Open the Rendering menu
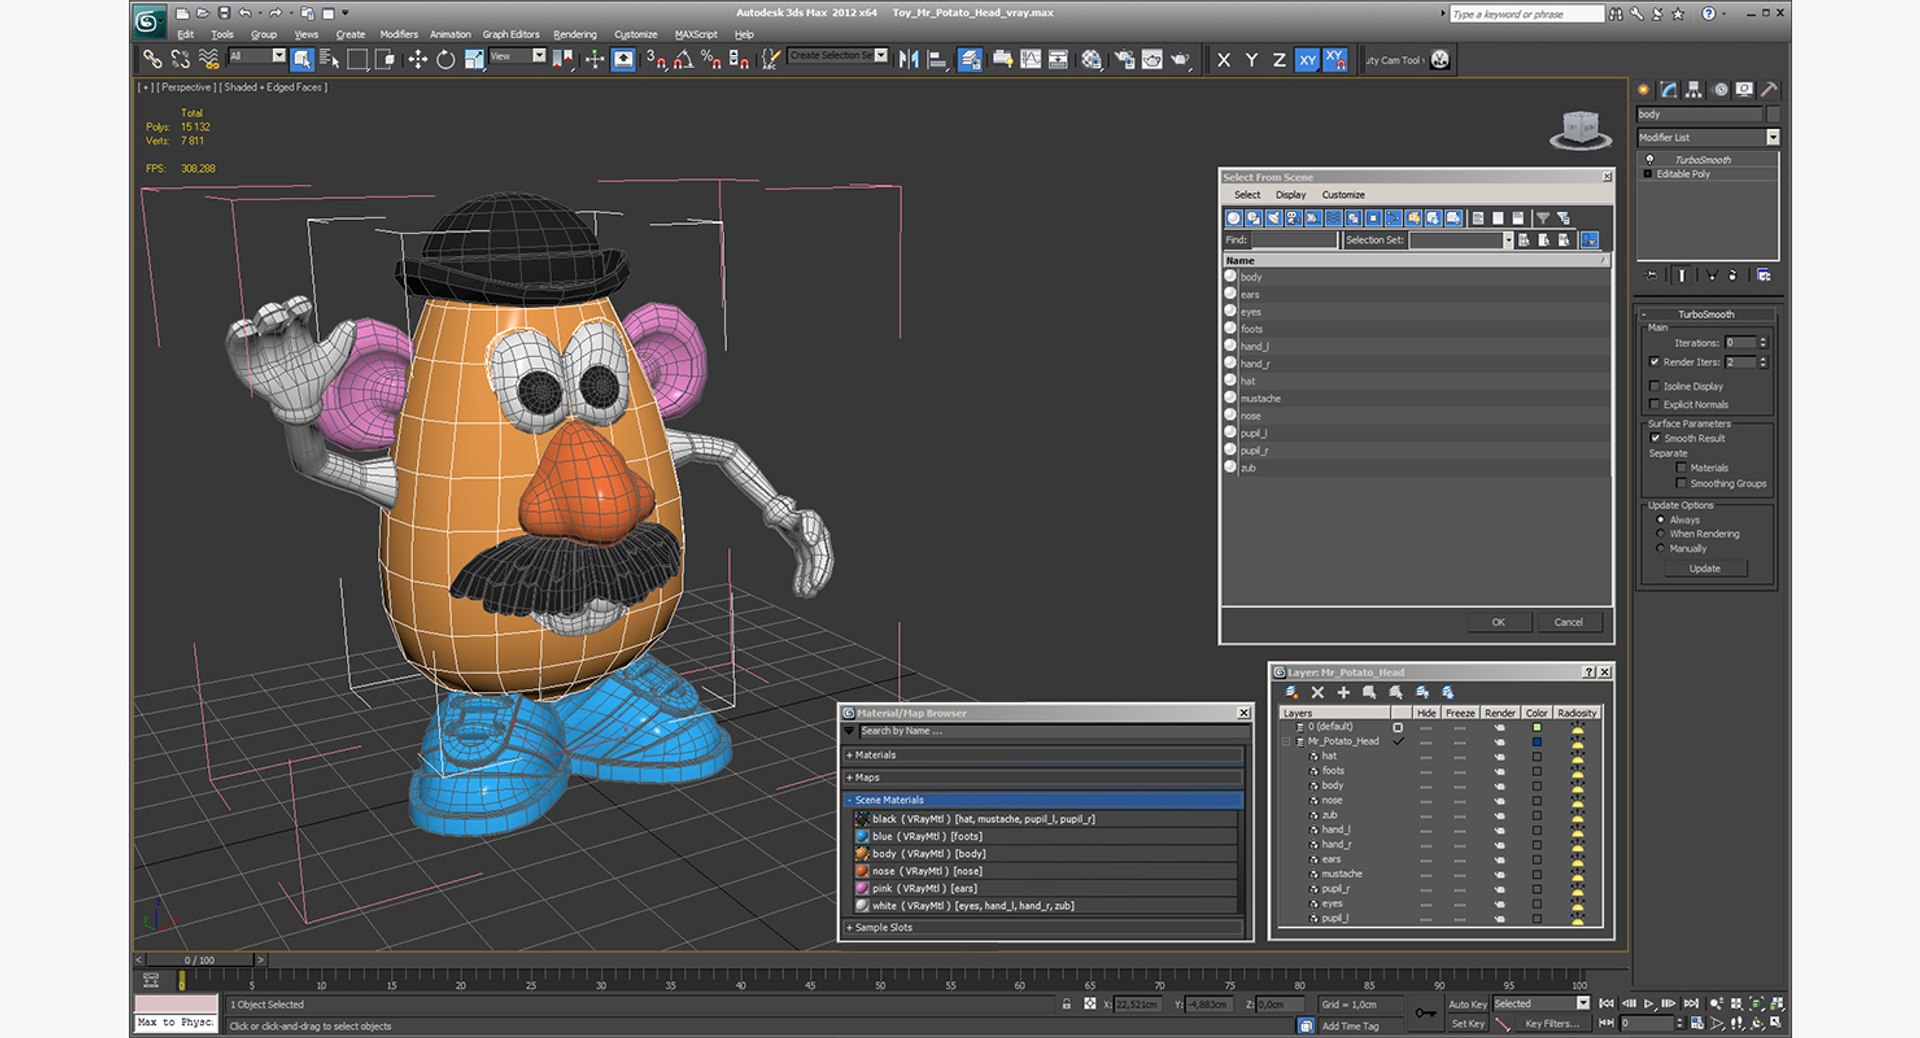This screenshot has height=1038, width=1920. click(575, 34)
